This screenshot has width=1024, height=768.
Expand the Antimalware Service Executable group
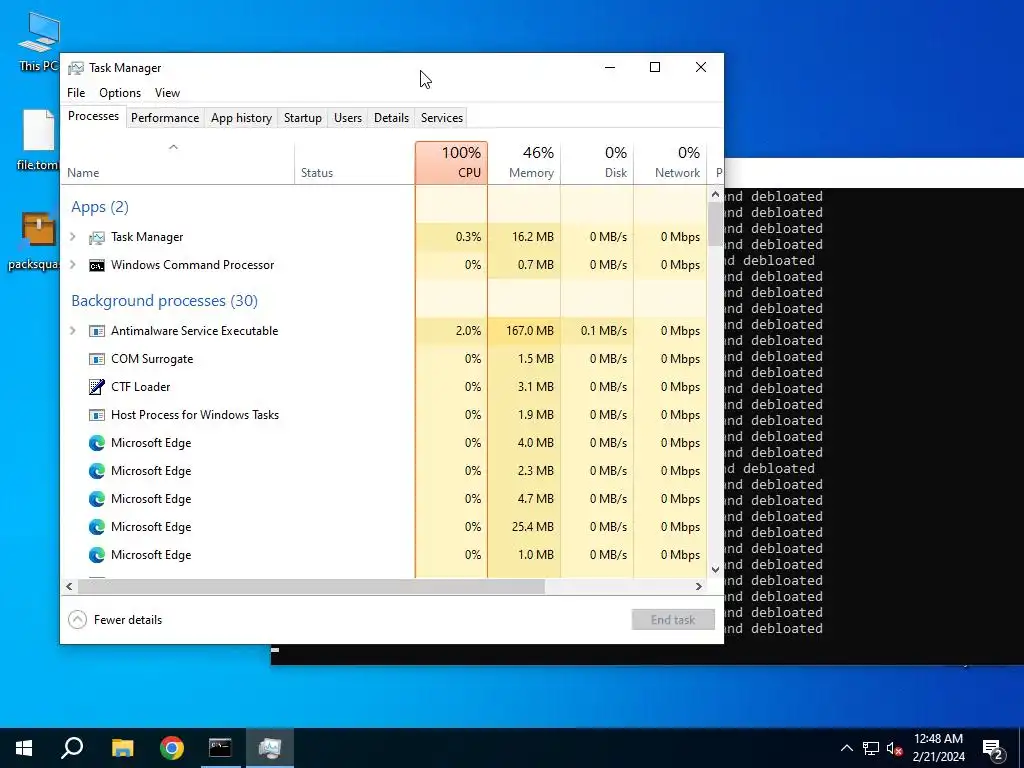[73, 331]
